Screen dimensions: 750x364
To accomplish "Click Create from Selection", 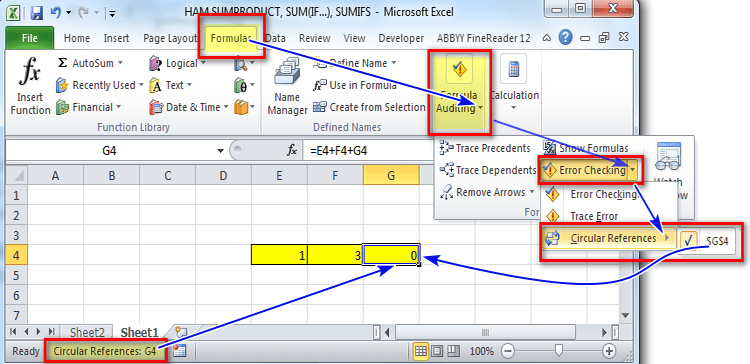I will tap(368, 107).
